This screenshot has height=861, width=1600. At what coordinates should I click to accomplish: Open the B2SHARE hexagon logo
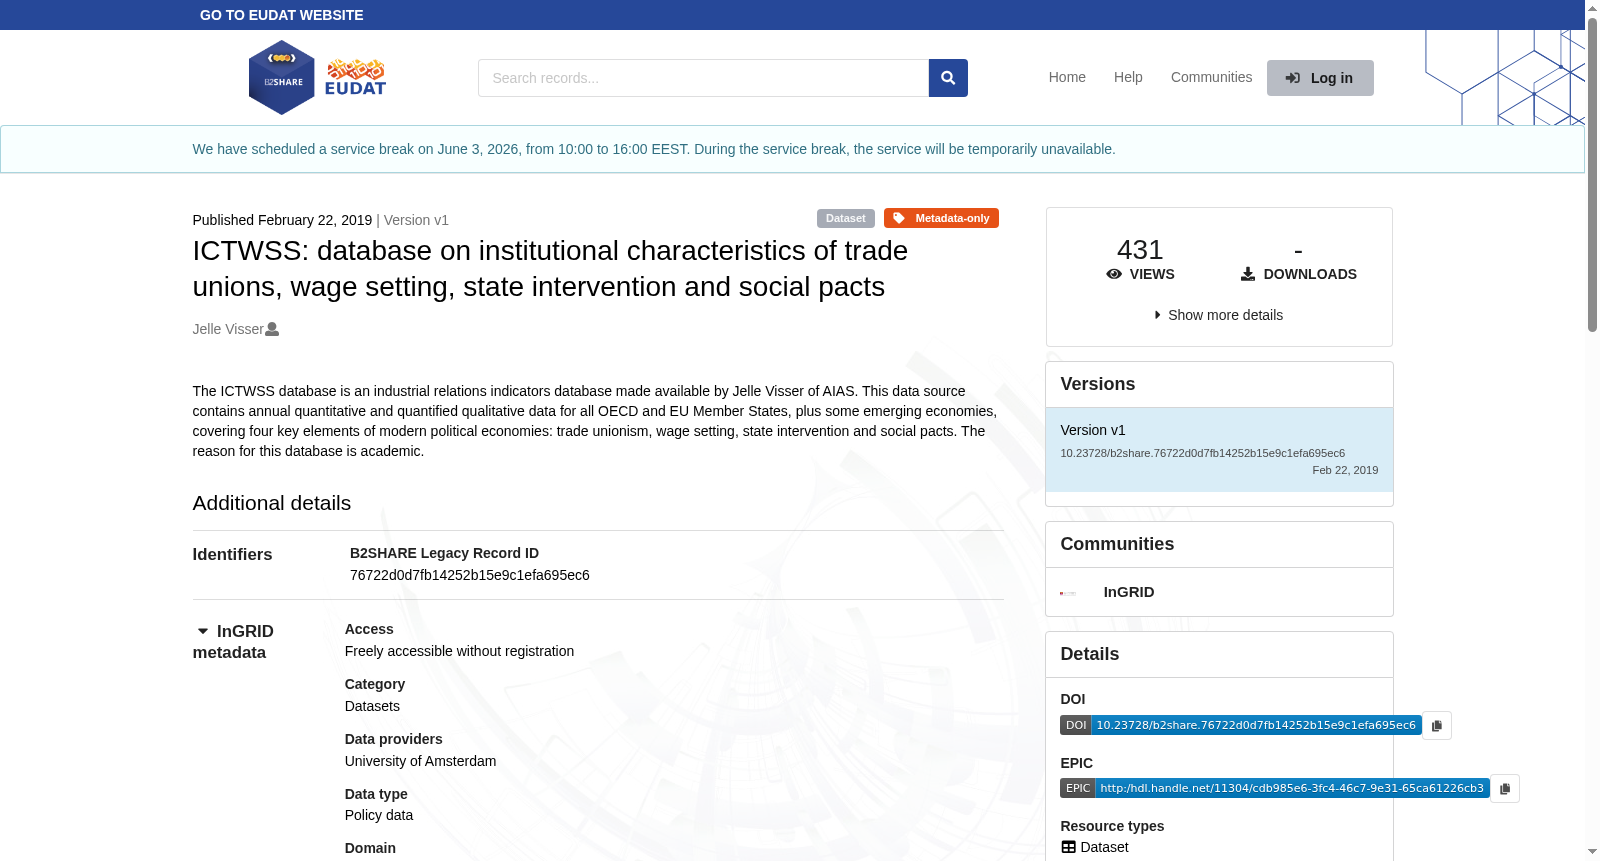click(x=282, y=78)
